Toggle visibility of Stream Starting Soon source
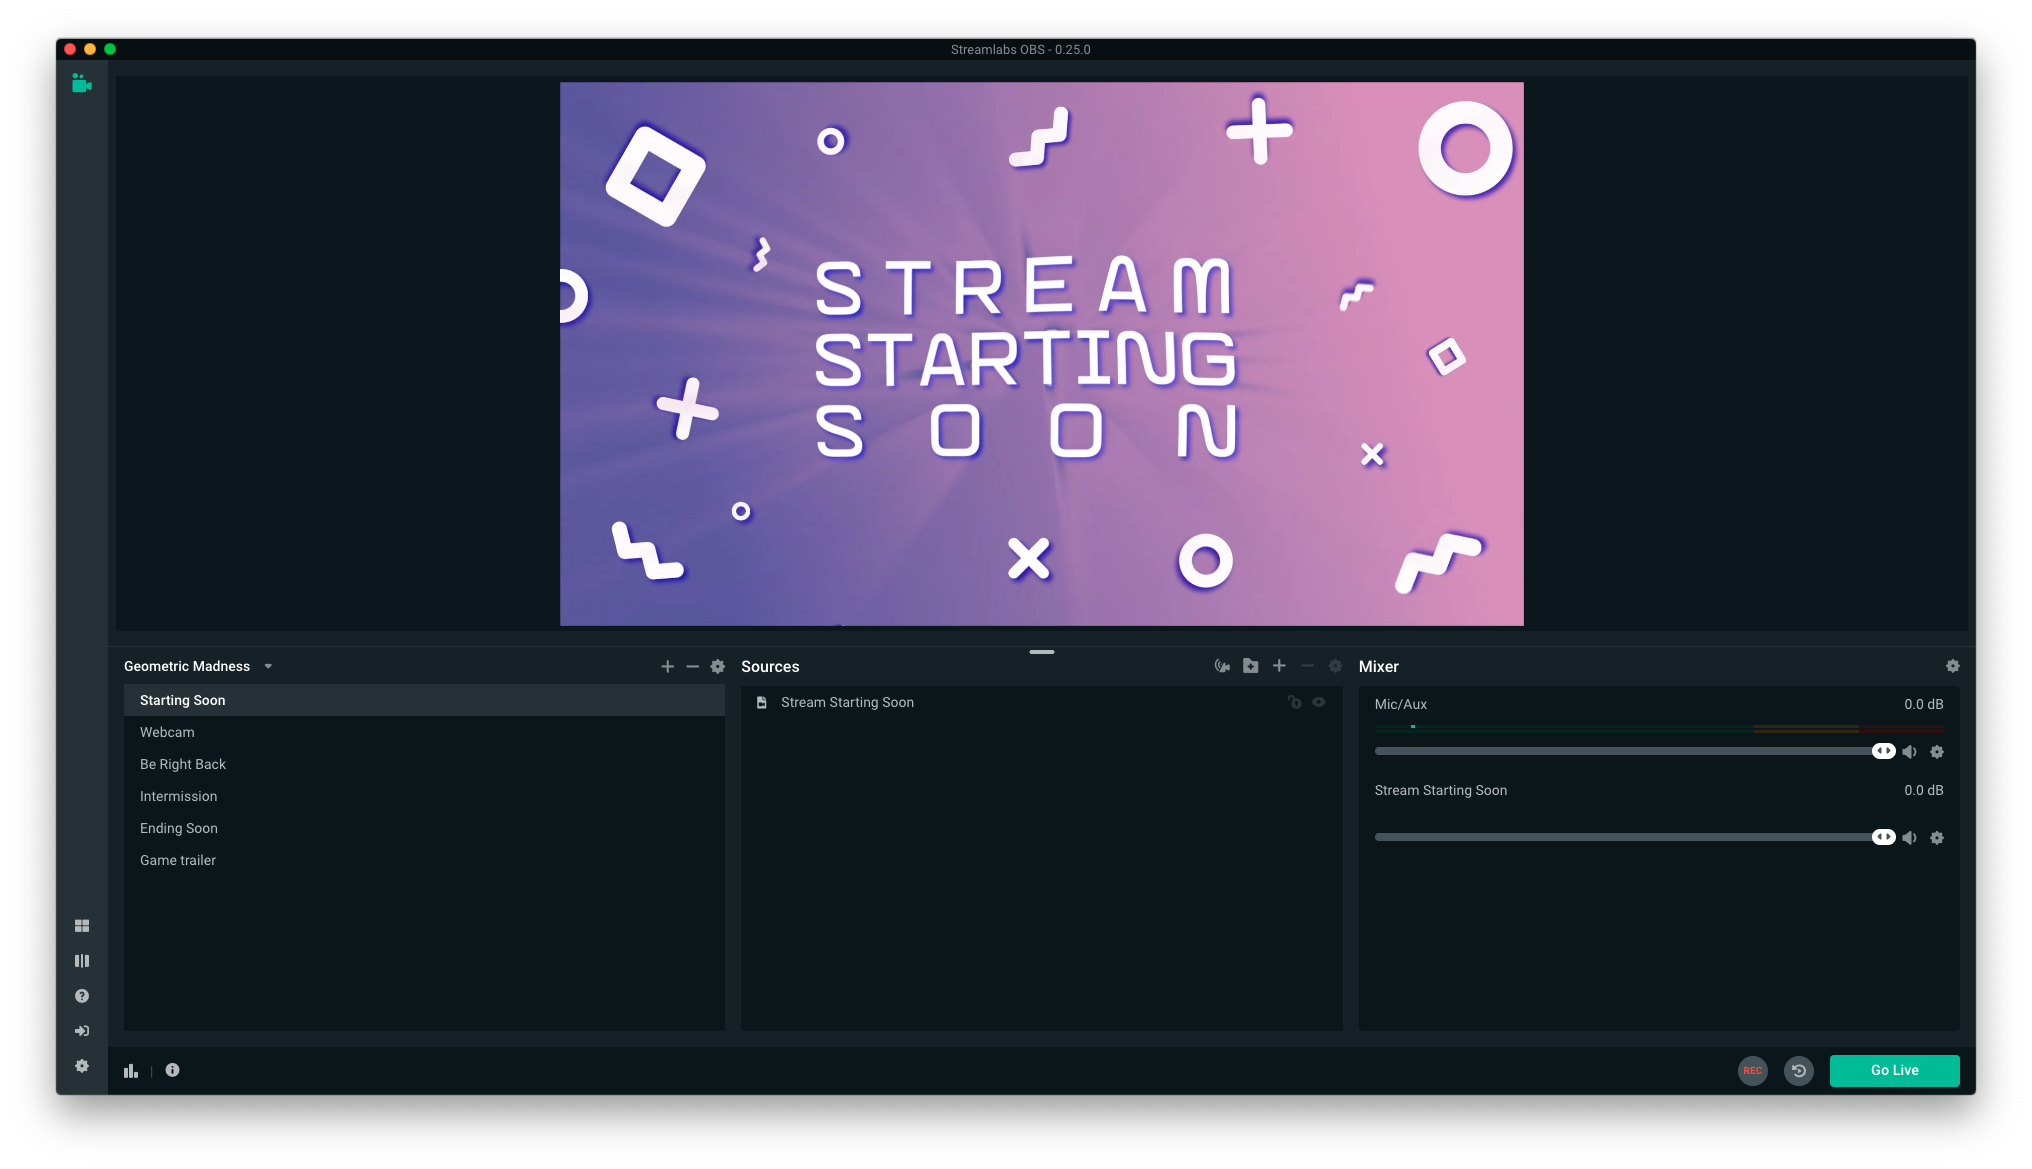Image resolution: width=2032 pixels, height=1169 pixels. (x=1318, y=702)
